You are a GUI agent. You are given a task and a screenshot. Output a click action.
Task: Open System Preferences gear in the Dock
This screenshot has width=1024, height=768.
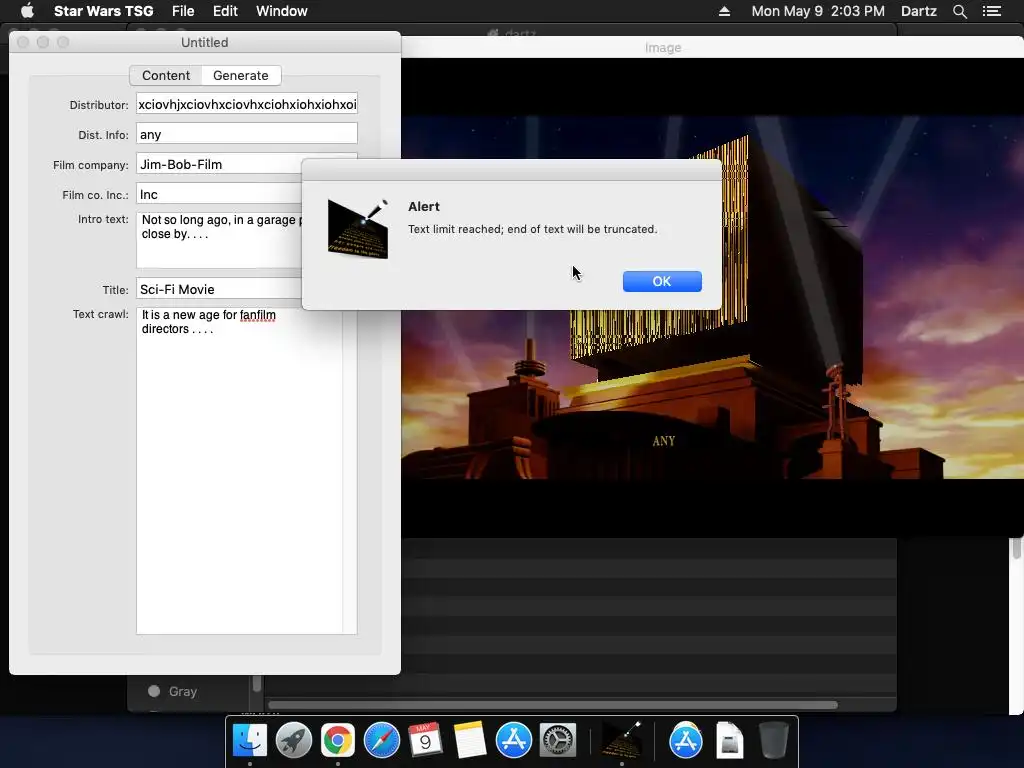point(558,741)
